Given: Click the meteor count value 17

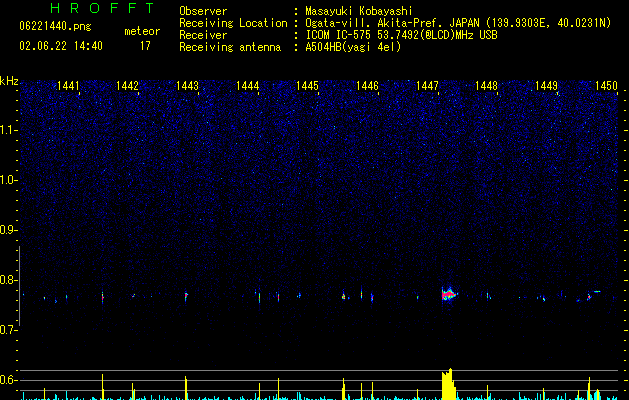Looking at the screenshot, I should [x=145, y=46].
